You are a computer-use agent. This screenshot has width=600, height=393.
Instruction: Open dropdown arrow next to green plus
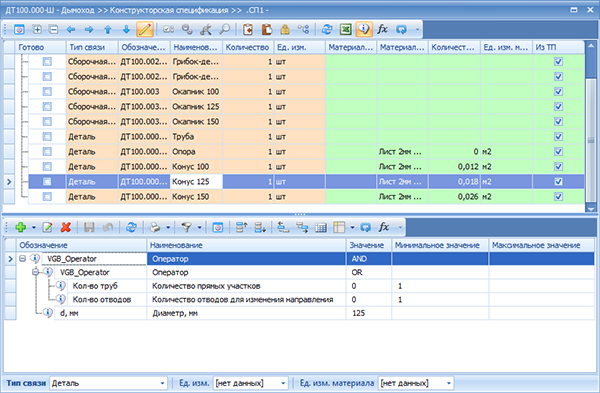point(34,228)
